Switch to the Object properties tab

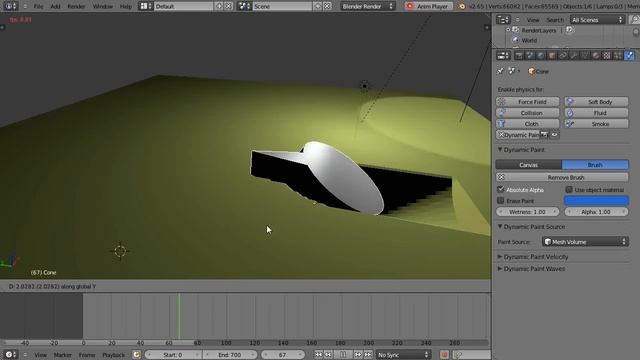(x=552, y=55)
